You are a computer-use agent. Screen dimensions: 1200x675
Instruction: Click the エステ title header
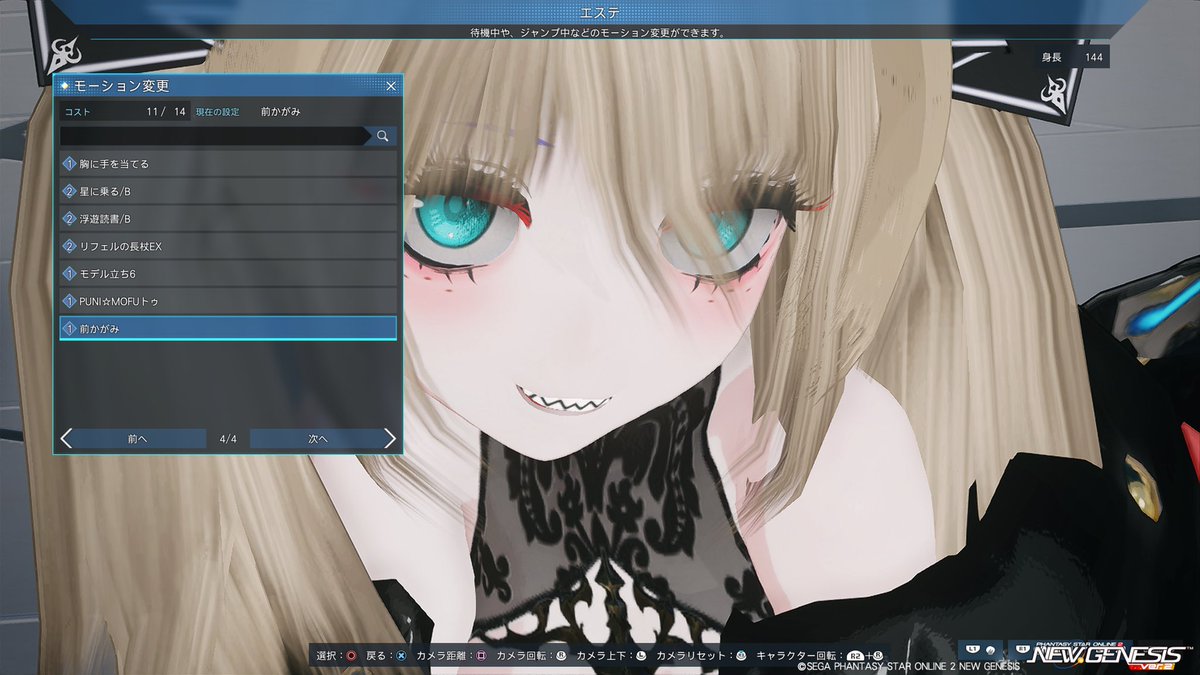[x=600, y=12]
